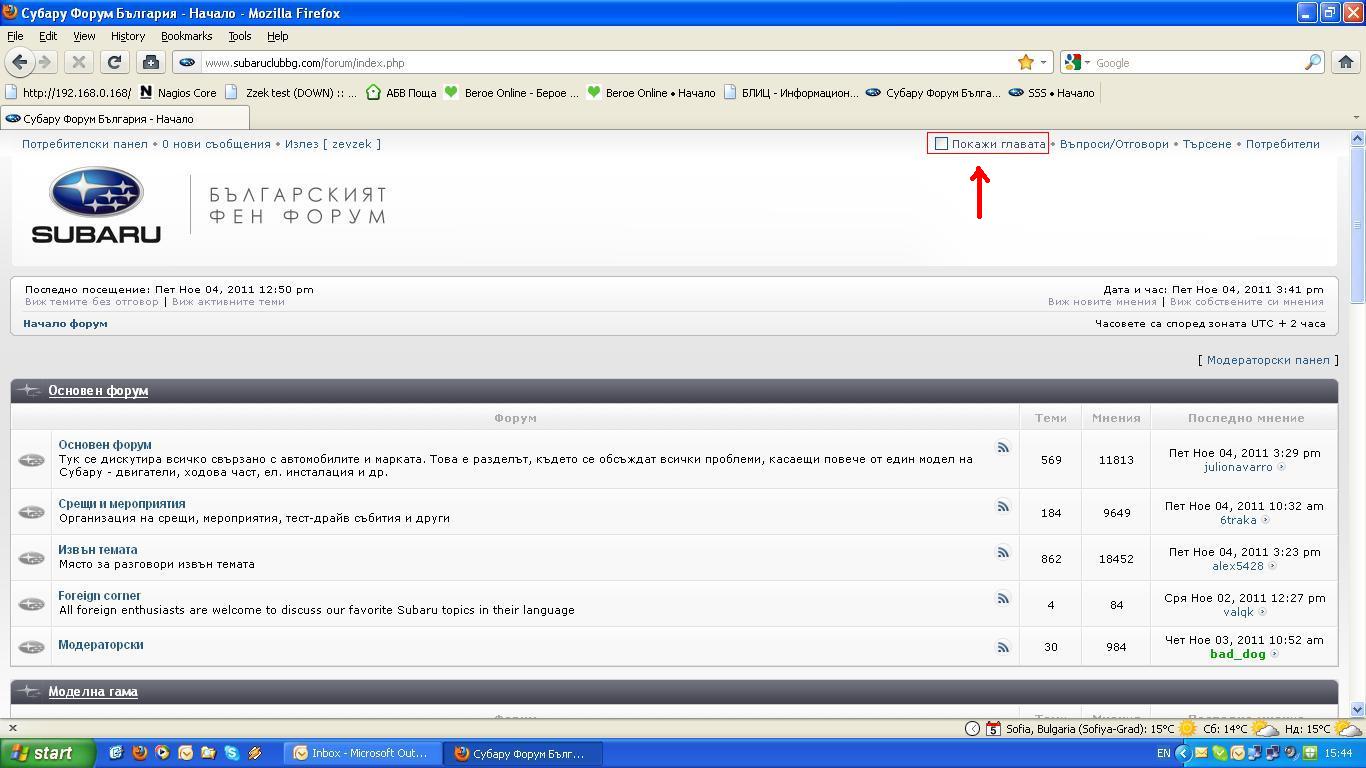
Task: Click the page vertical scrollbar thumb
Action: (x=1357, y=225)
